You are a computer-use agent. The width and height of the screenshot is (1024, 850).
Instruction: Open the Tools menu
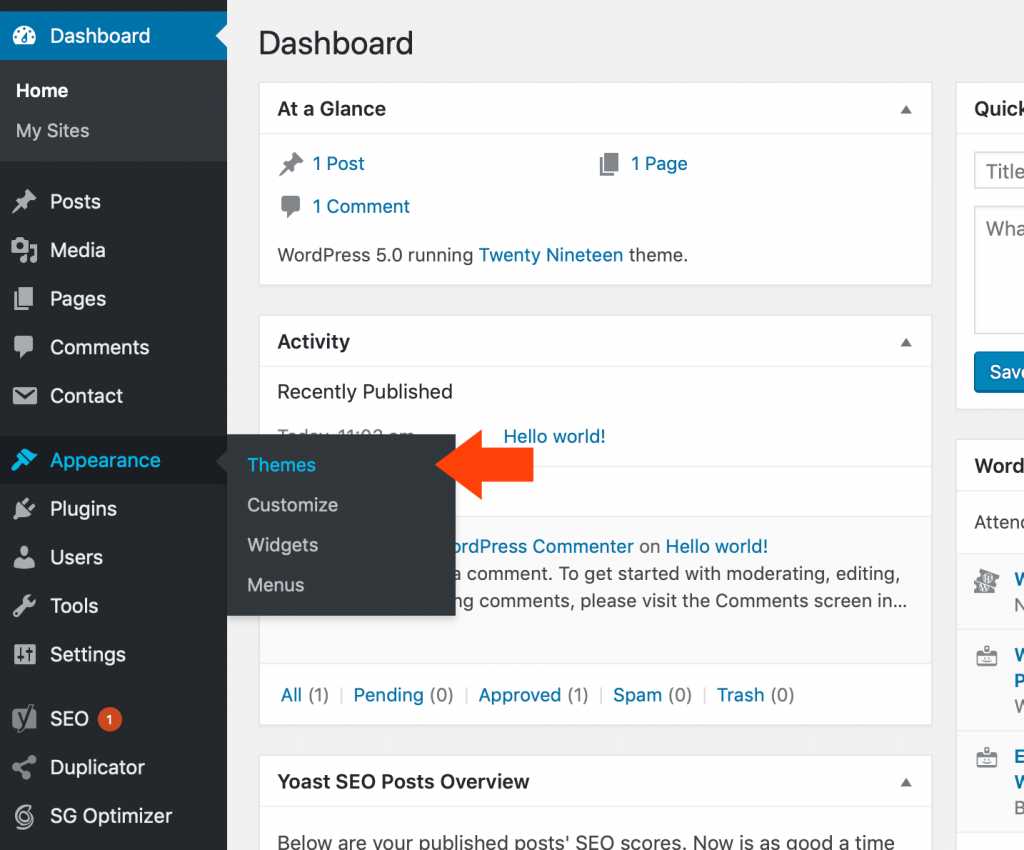point(74,606)
